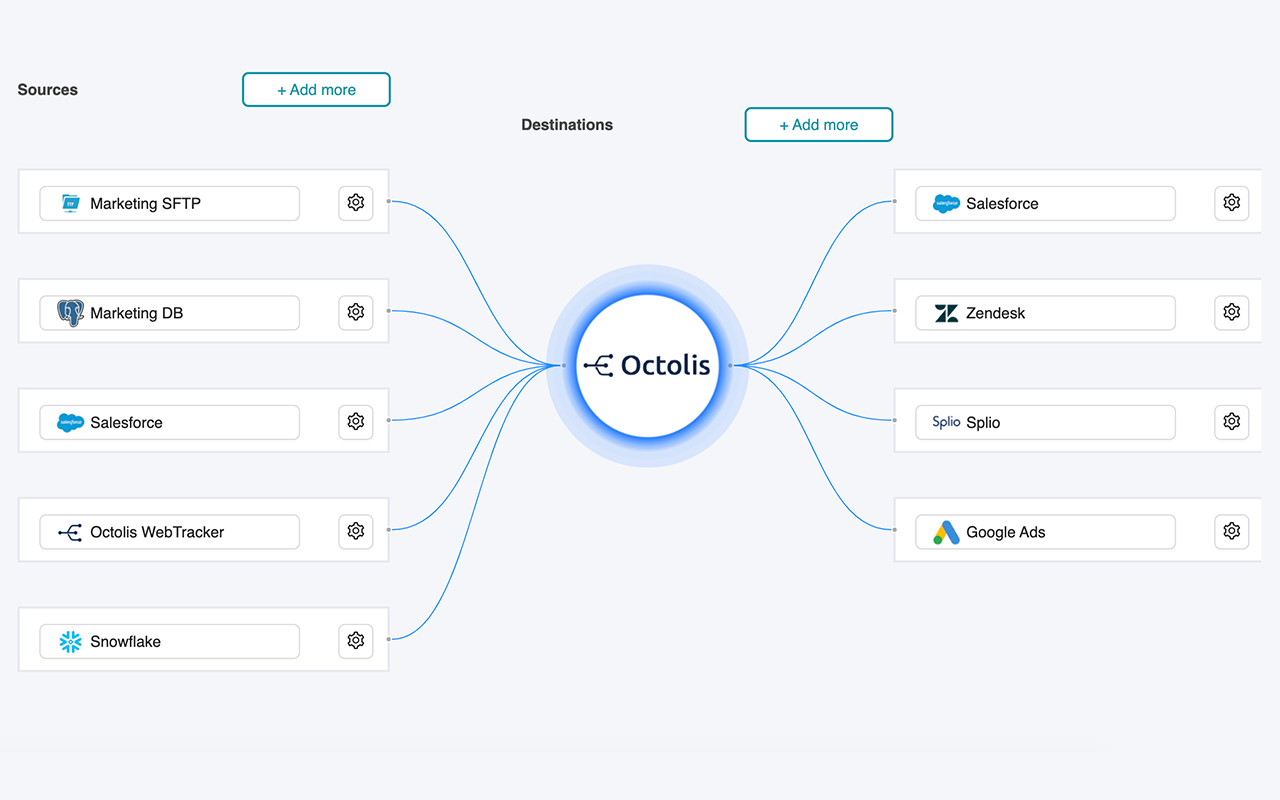Image resolution: width=1280 pixels, height=800 pixels.
Task: Select the Marketing DB source field
Action: [x=170, y=312]
